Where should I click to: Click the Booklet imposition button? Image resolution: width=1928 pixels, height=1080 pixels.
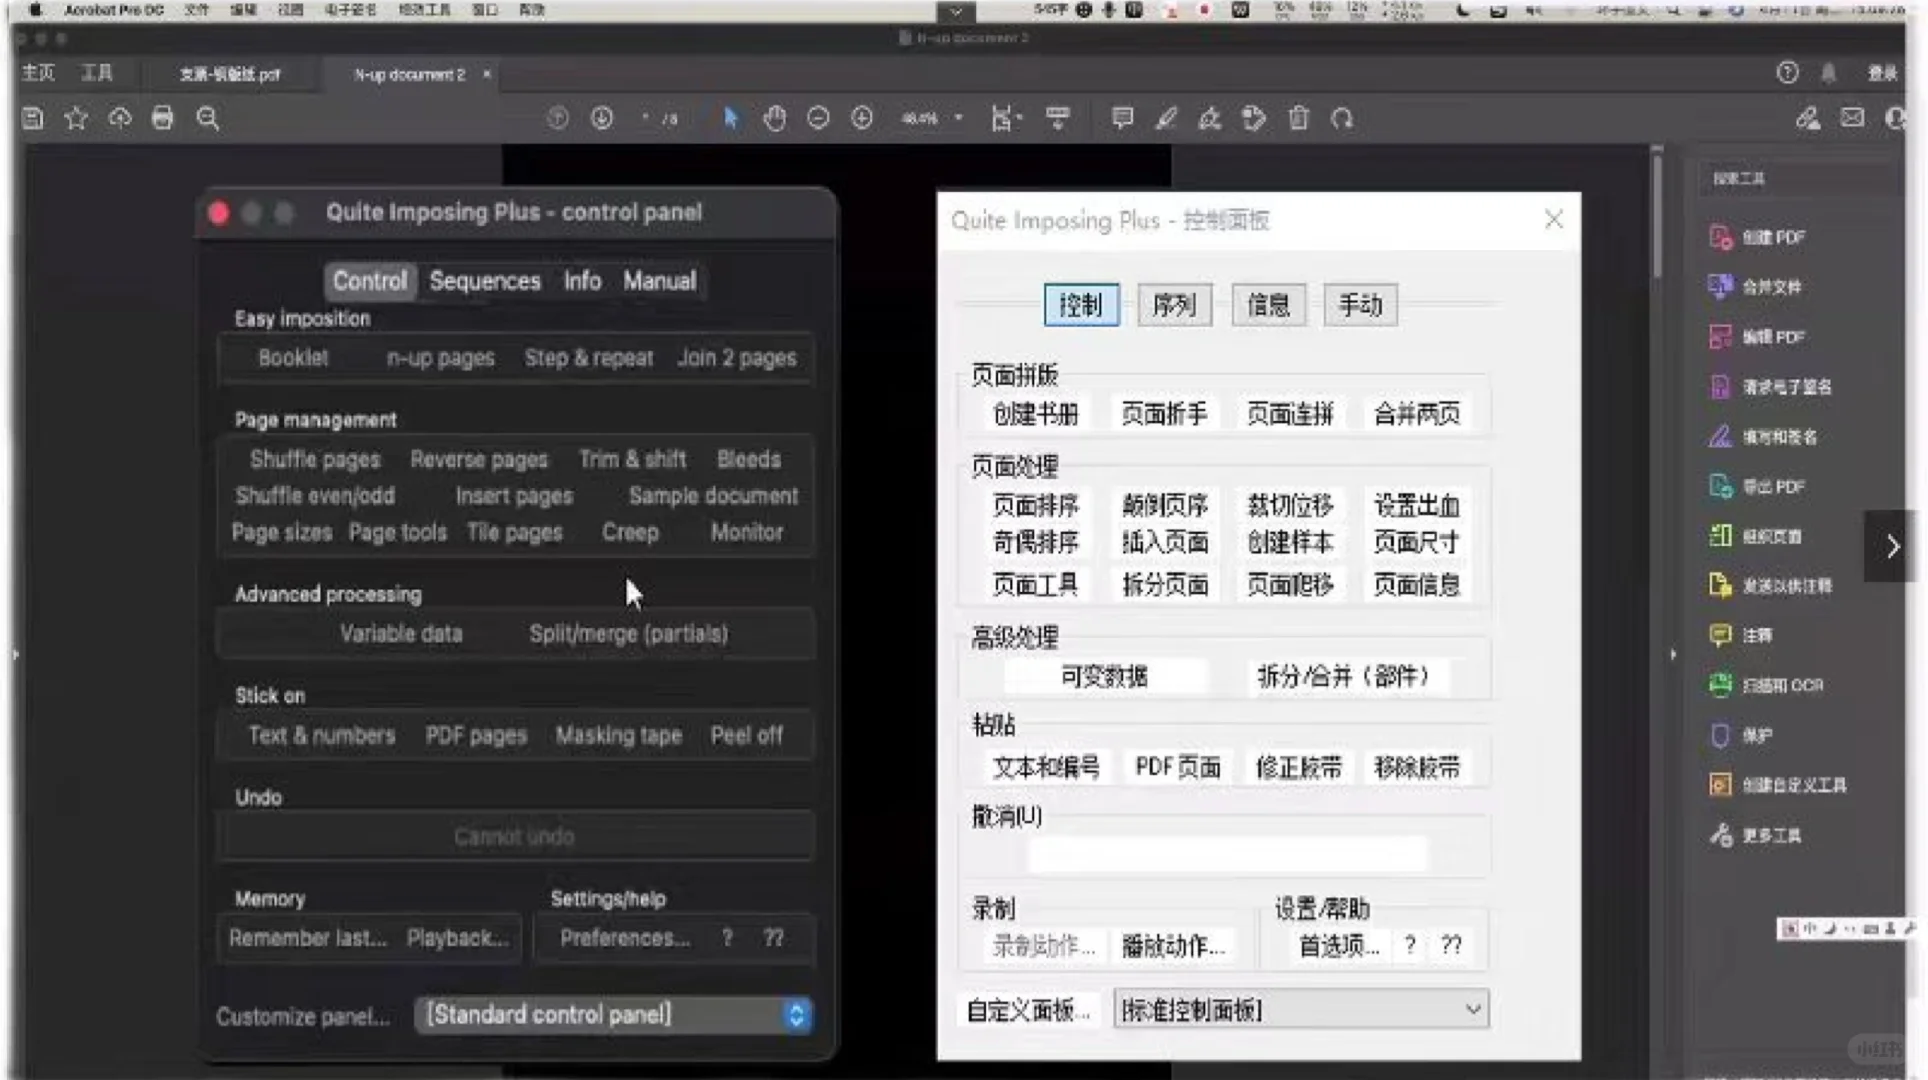[293, 357]
